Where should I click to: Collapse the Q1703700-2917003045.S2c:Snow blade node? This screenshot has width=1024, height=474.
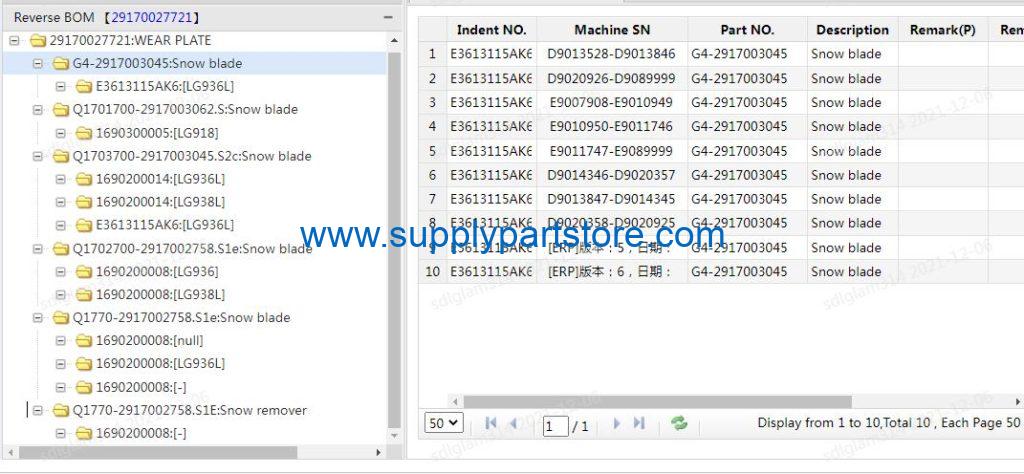[38, 156]
